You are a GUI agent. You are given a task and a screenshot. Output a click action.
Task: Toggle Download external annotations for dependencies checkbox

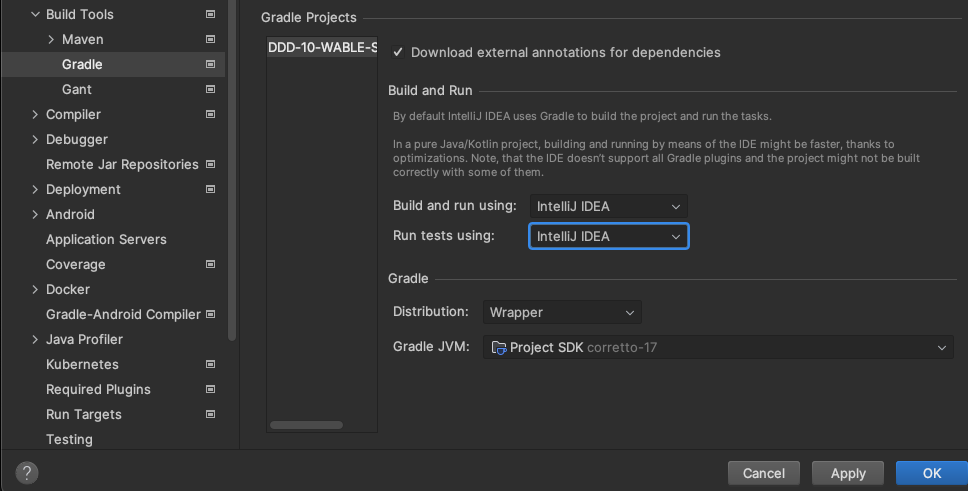pyautogui.click(x=398, y=52)
